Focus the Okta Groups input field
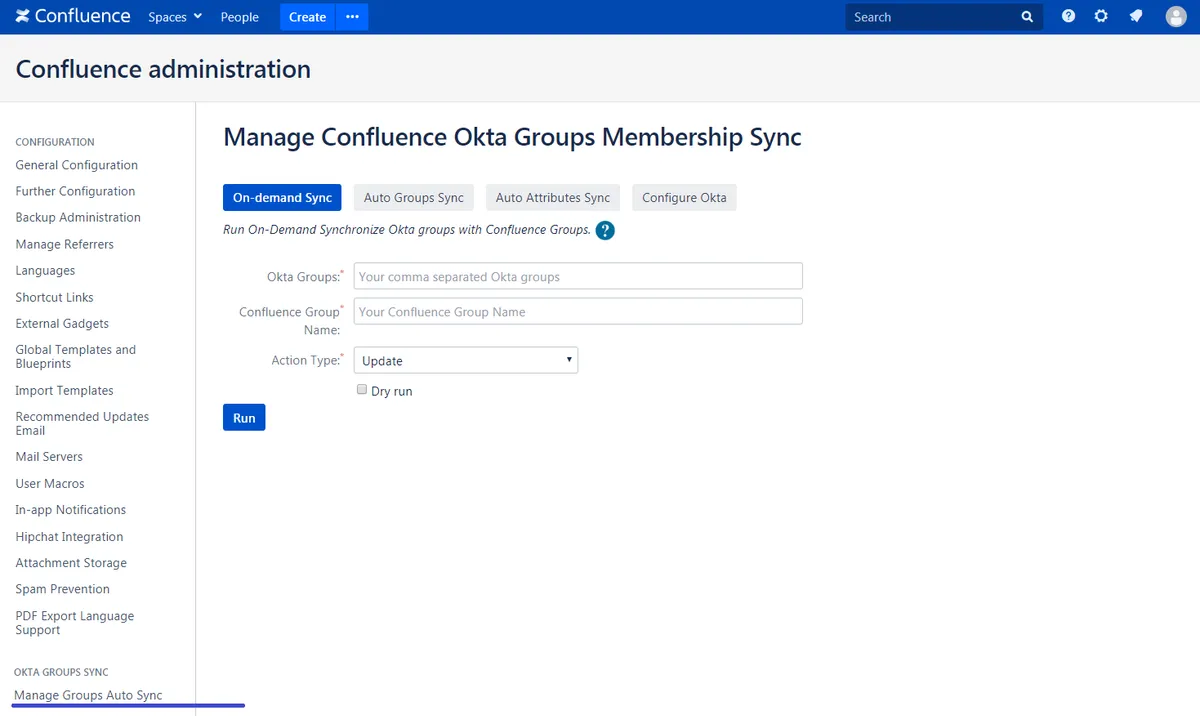 [578, 276]
